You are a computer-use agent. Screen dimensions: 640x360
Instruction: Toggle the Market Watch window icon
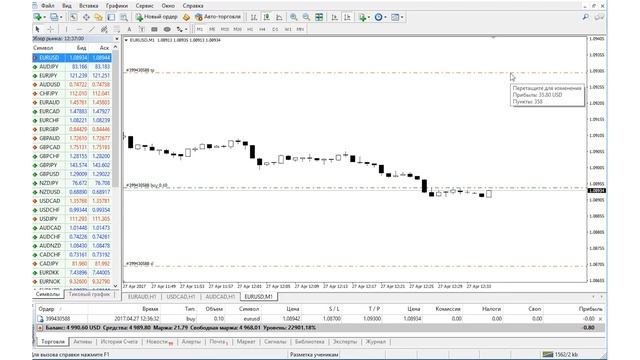pos(73,17)
